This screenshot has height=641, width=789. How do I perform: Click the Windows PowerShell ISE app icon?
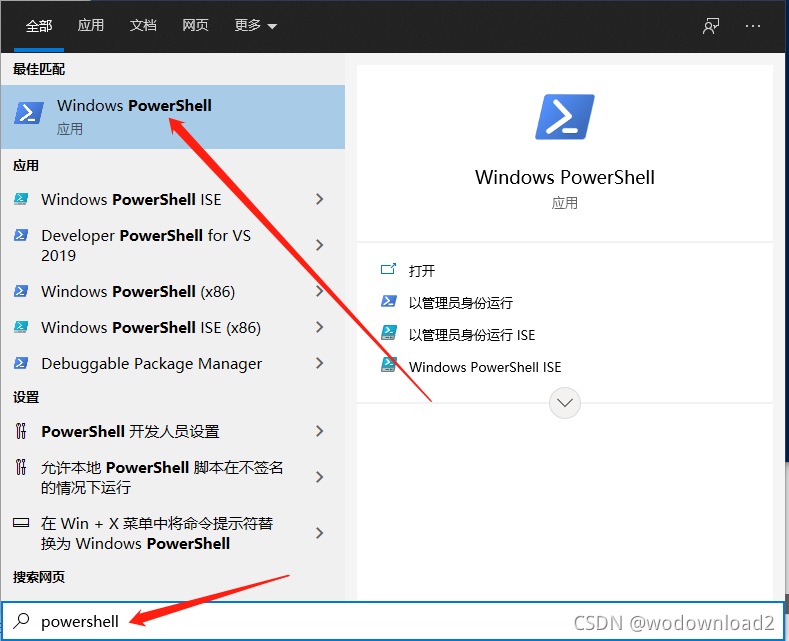21,199
